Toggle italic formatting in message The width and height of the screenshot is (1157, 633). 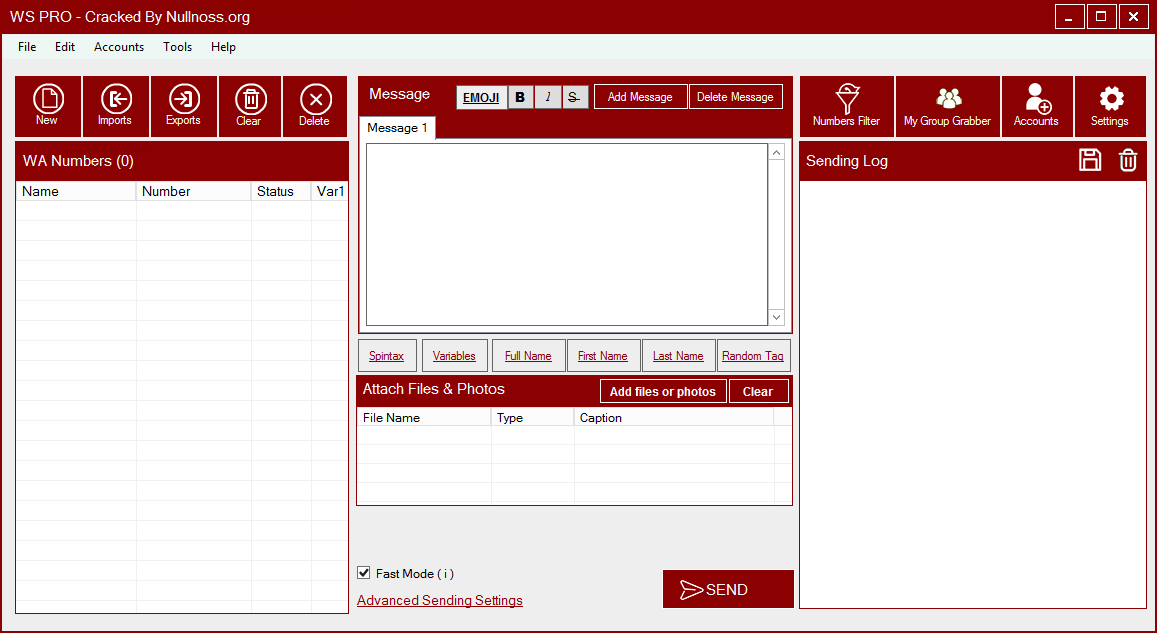548,97
